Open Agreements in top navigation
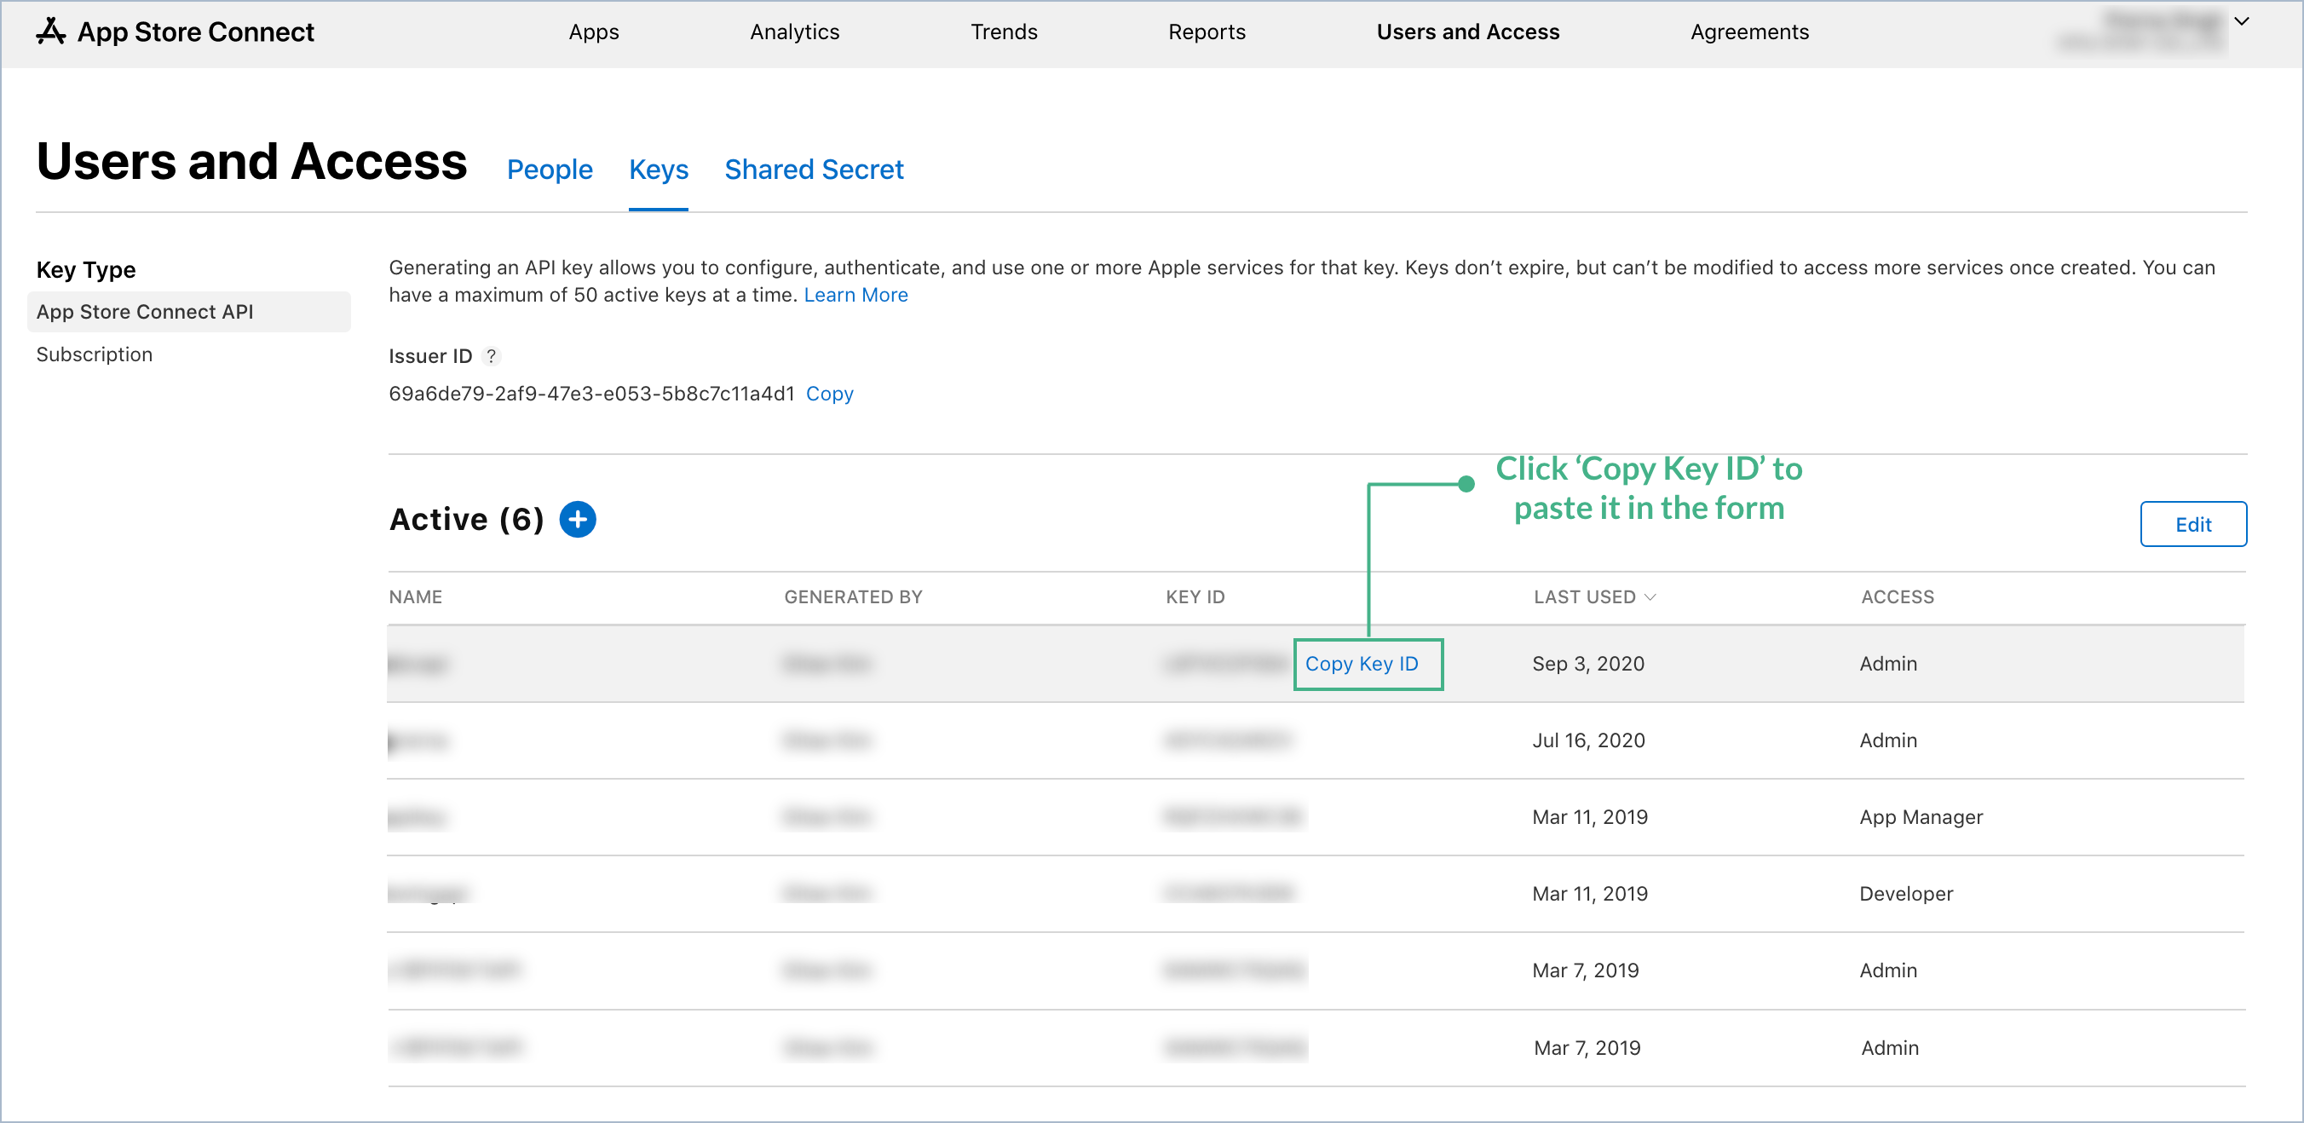Image resolution: width=2304 pixels, height=1123 pixels. [x=1749, y=32]
